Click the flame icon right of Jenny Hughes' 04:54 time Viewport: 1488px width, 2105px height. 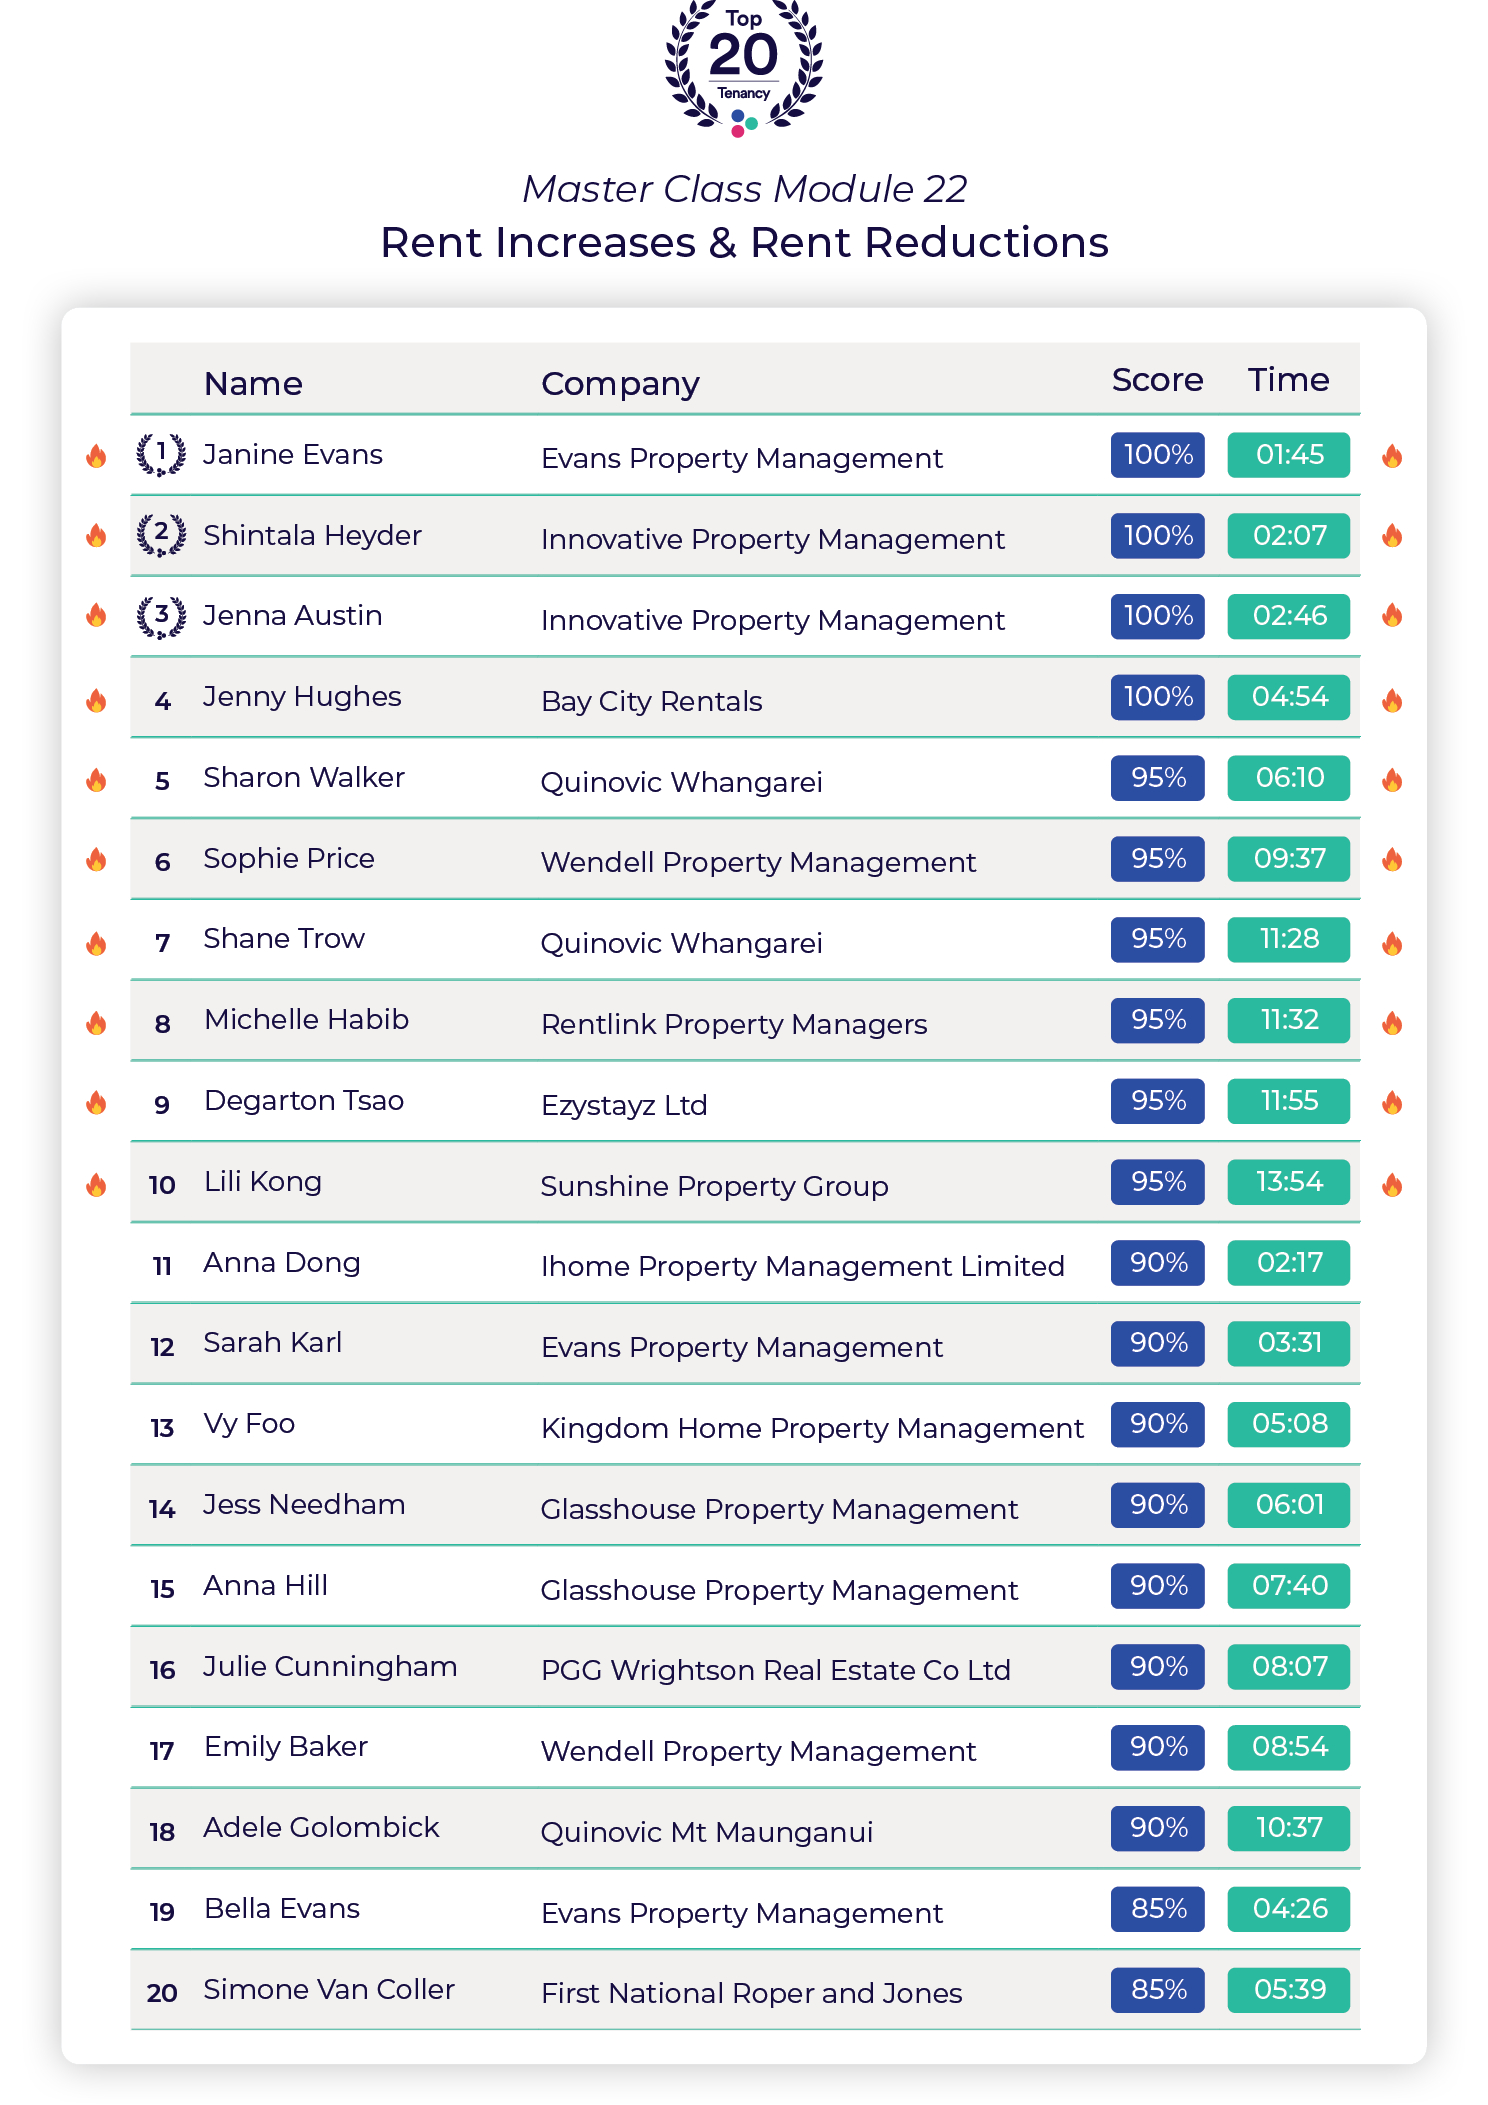(x=1392, y=700)
